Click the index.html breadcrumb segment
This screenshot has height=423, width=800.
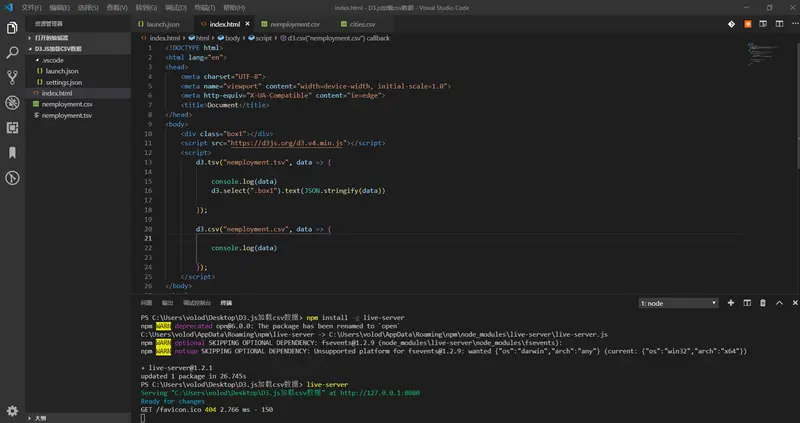pyautogui.click(x=161, y=38)
